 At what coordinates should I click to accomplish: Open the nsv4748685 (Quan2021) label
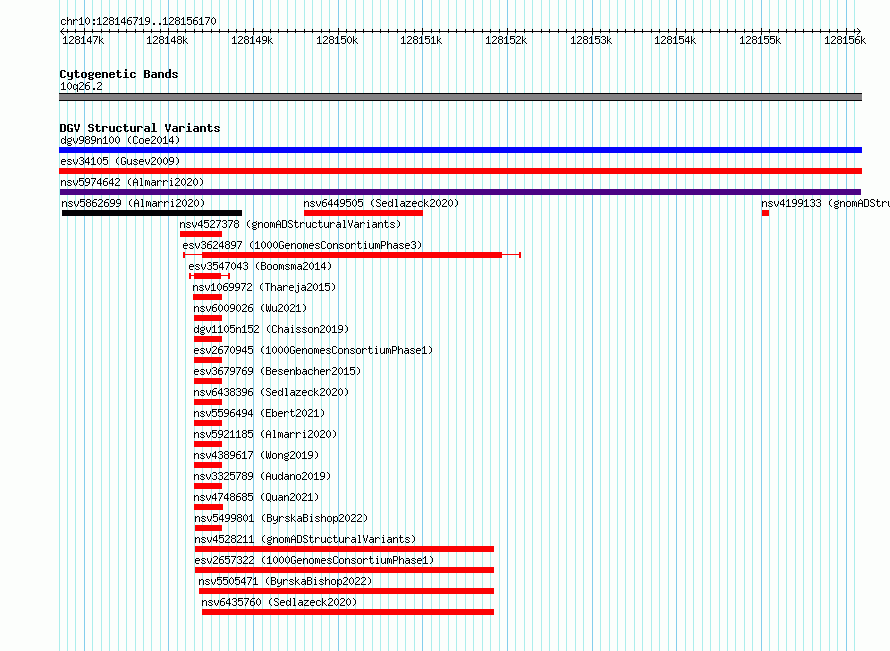pyautogui.click(x=257, y=497)
